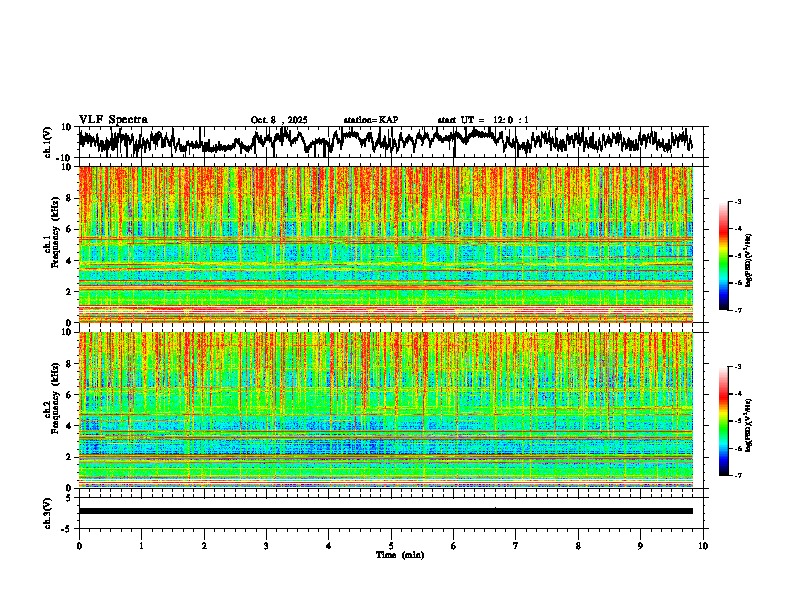Click the '5' time axis tick label

[x=391, y=546]
